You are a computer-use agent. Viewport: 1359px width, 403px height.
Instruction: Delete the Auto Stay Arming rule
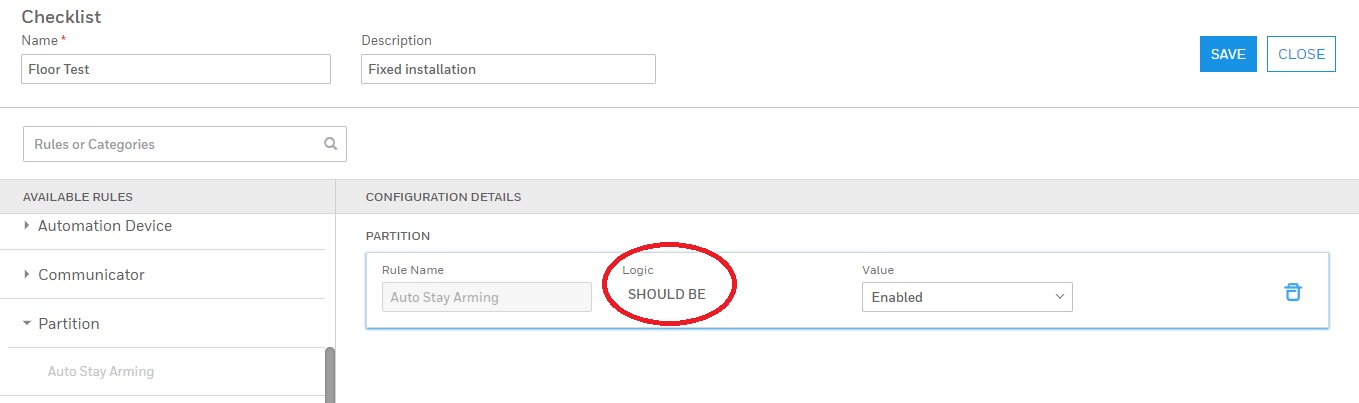(x=1292, y=292)
